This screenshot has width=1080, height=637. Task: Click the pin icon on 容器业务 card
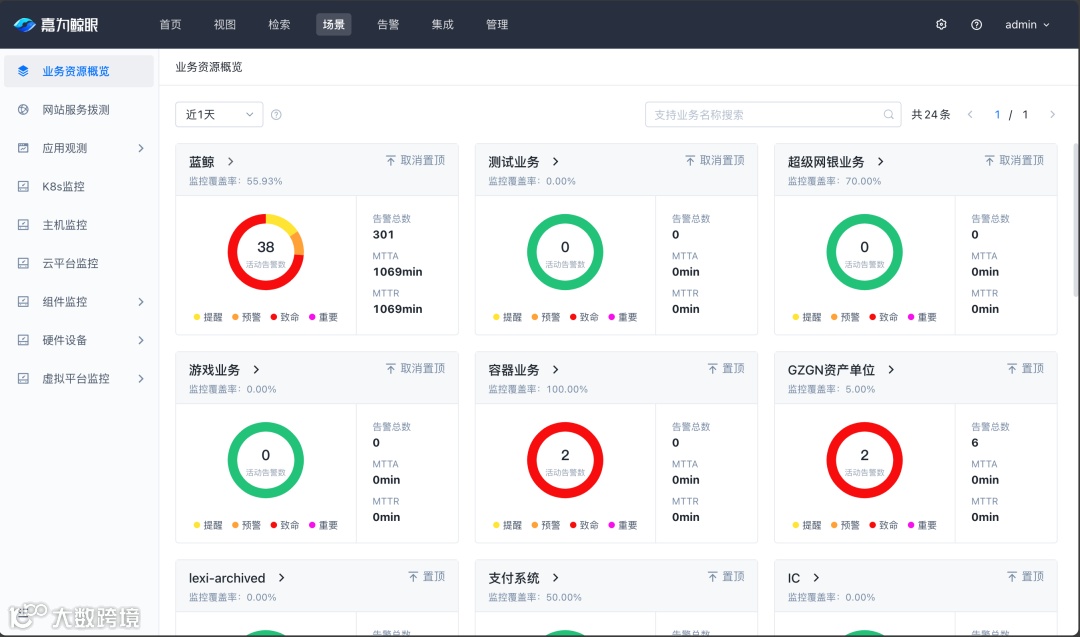712,368
